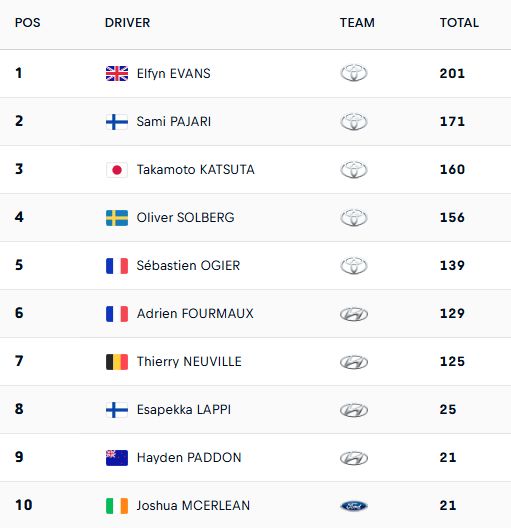Click the TEAM column header
The height and width of the screenshot is (528, 511).
357,23
